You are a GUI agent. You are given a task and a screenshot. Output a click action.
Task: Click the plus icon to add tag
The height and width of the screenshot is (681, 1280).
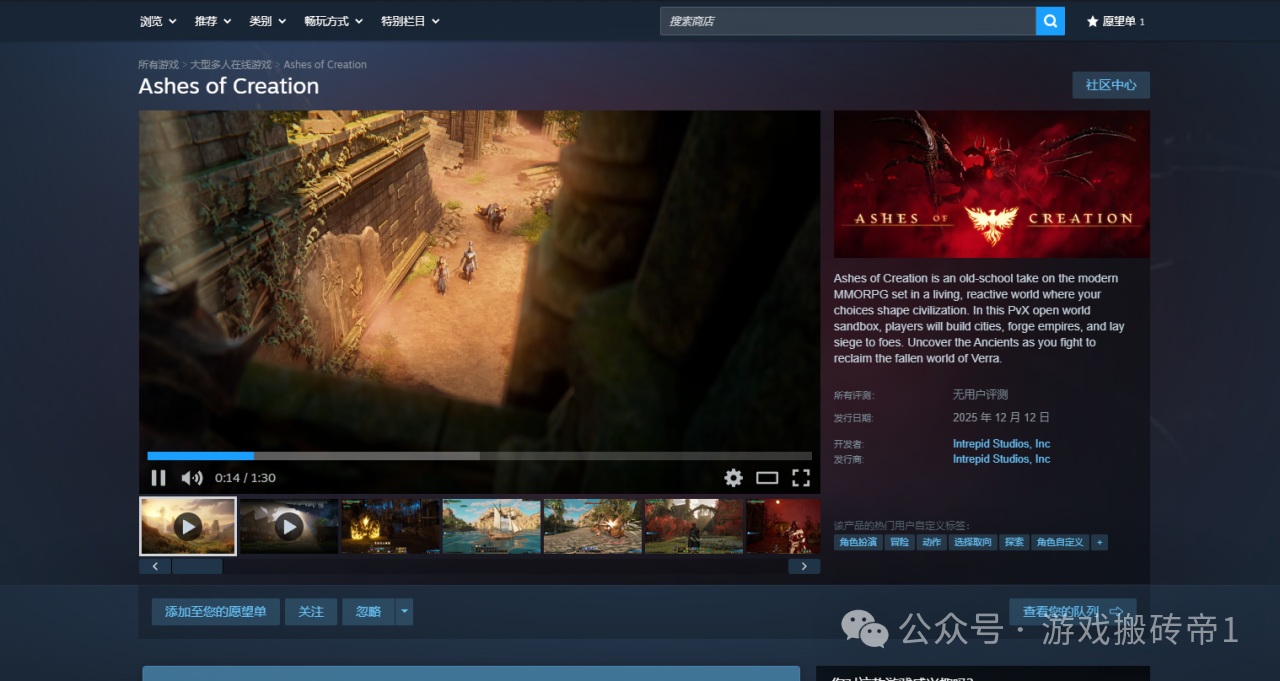point(1100,542)
